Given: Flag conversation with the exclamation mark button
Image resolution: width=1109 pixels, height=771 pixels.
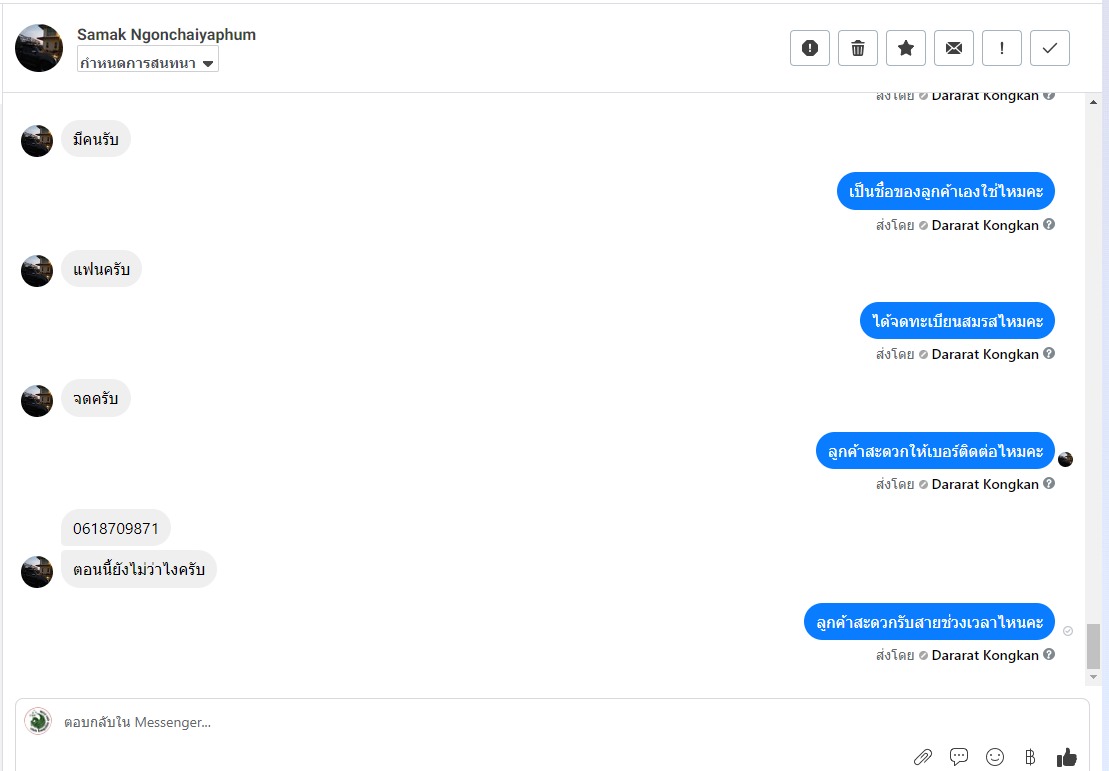Looking at the screenshot, I should [1001, 48].
